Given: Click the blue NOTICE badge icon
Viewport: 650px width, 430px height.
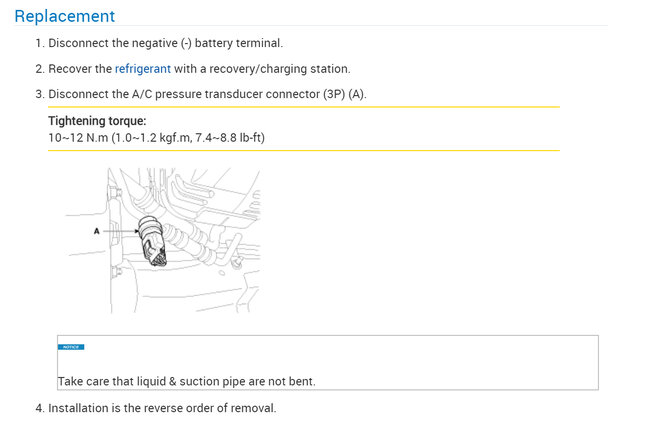Looking at the screenshot, I should 71,347.
